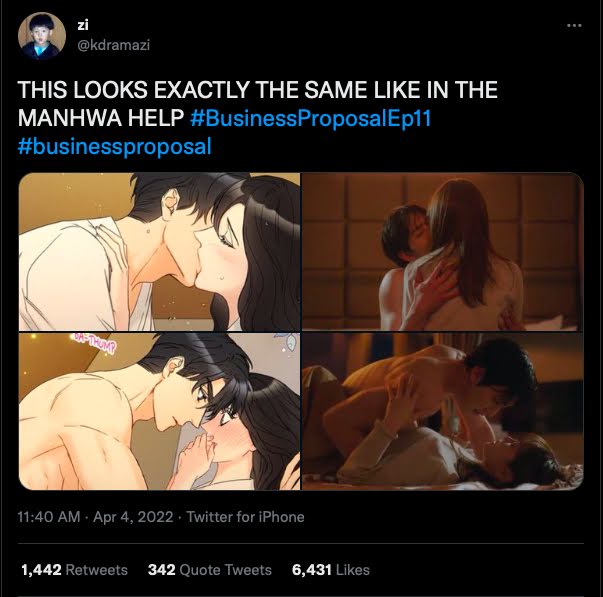Viewport: 603px width, 597px height.
Task: View the top-right drama scene image
Action: point(443,252)
